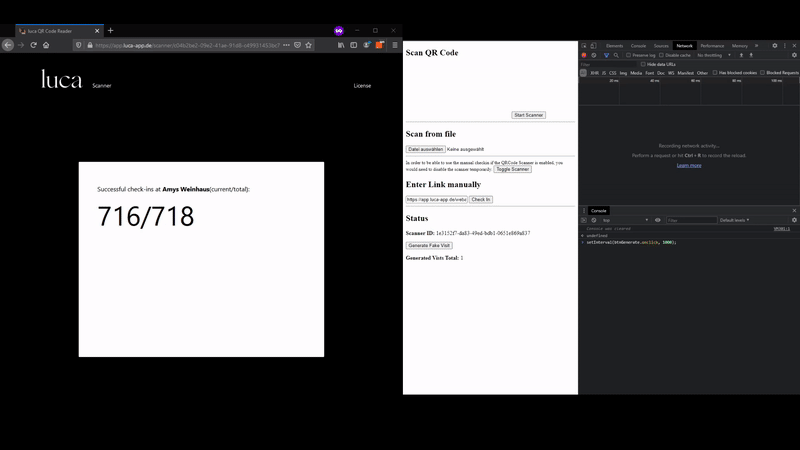Open No throttling dropdown
800x450 pixels.
[714, 55]
